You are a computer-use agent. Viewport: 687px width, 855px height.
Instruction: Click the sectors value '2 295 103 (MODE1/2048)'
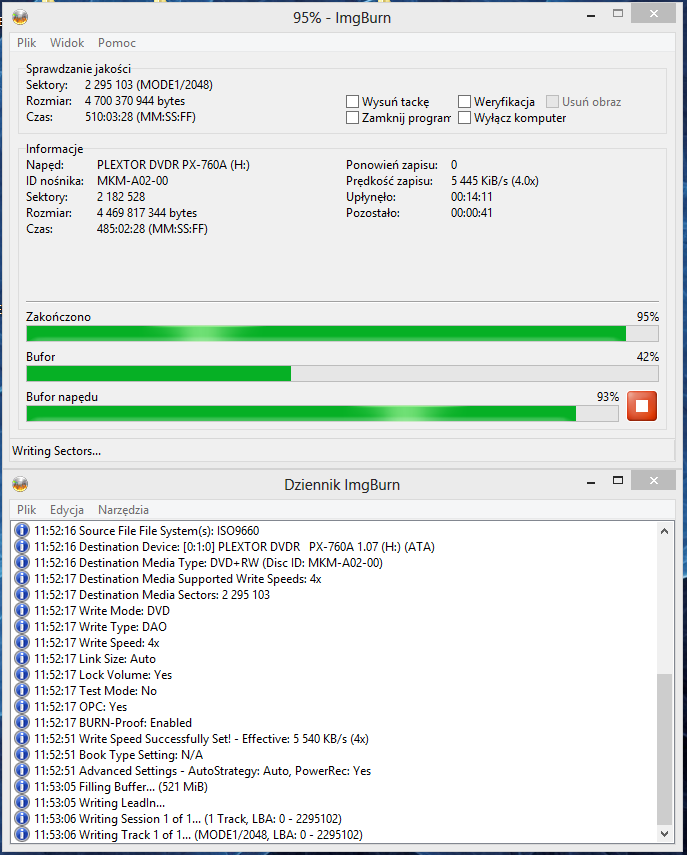click(149, 85)
